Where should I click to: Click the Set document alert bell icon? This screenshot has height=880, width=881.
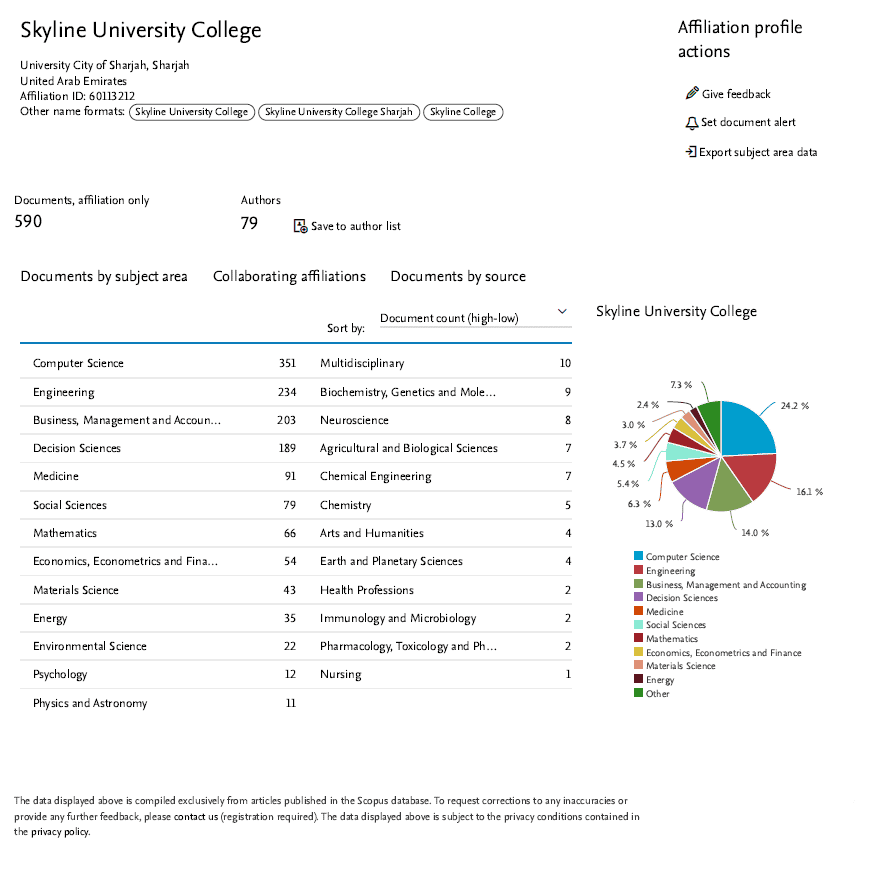click(x=692, y=123)
